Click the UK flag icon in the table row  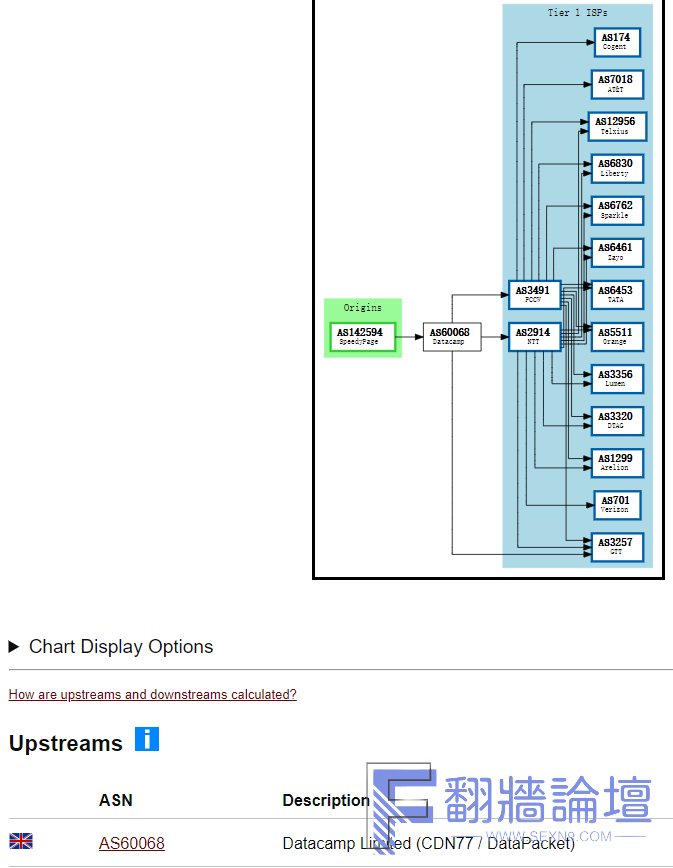tap(21, 842)
